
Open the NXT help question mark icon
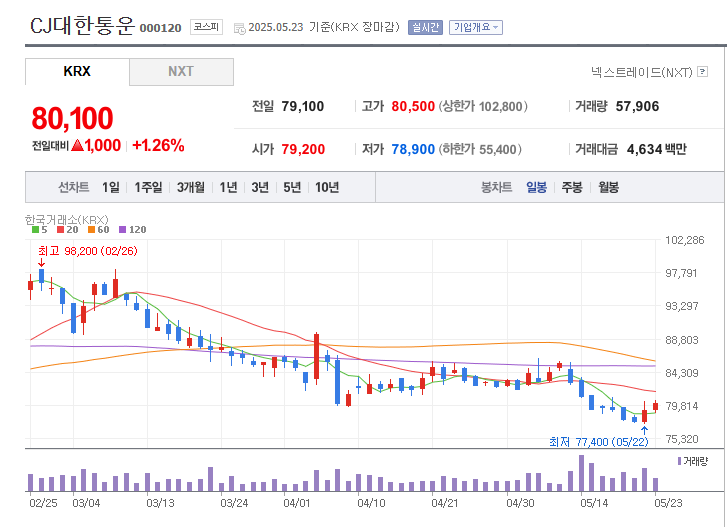[703, 71]
